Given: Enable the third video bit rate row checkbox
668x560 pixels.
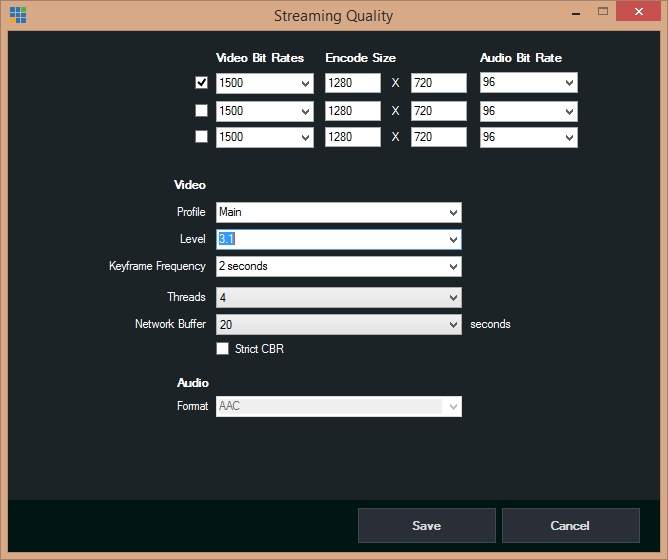Looking at the screenshot, I should [201, 137].
